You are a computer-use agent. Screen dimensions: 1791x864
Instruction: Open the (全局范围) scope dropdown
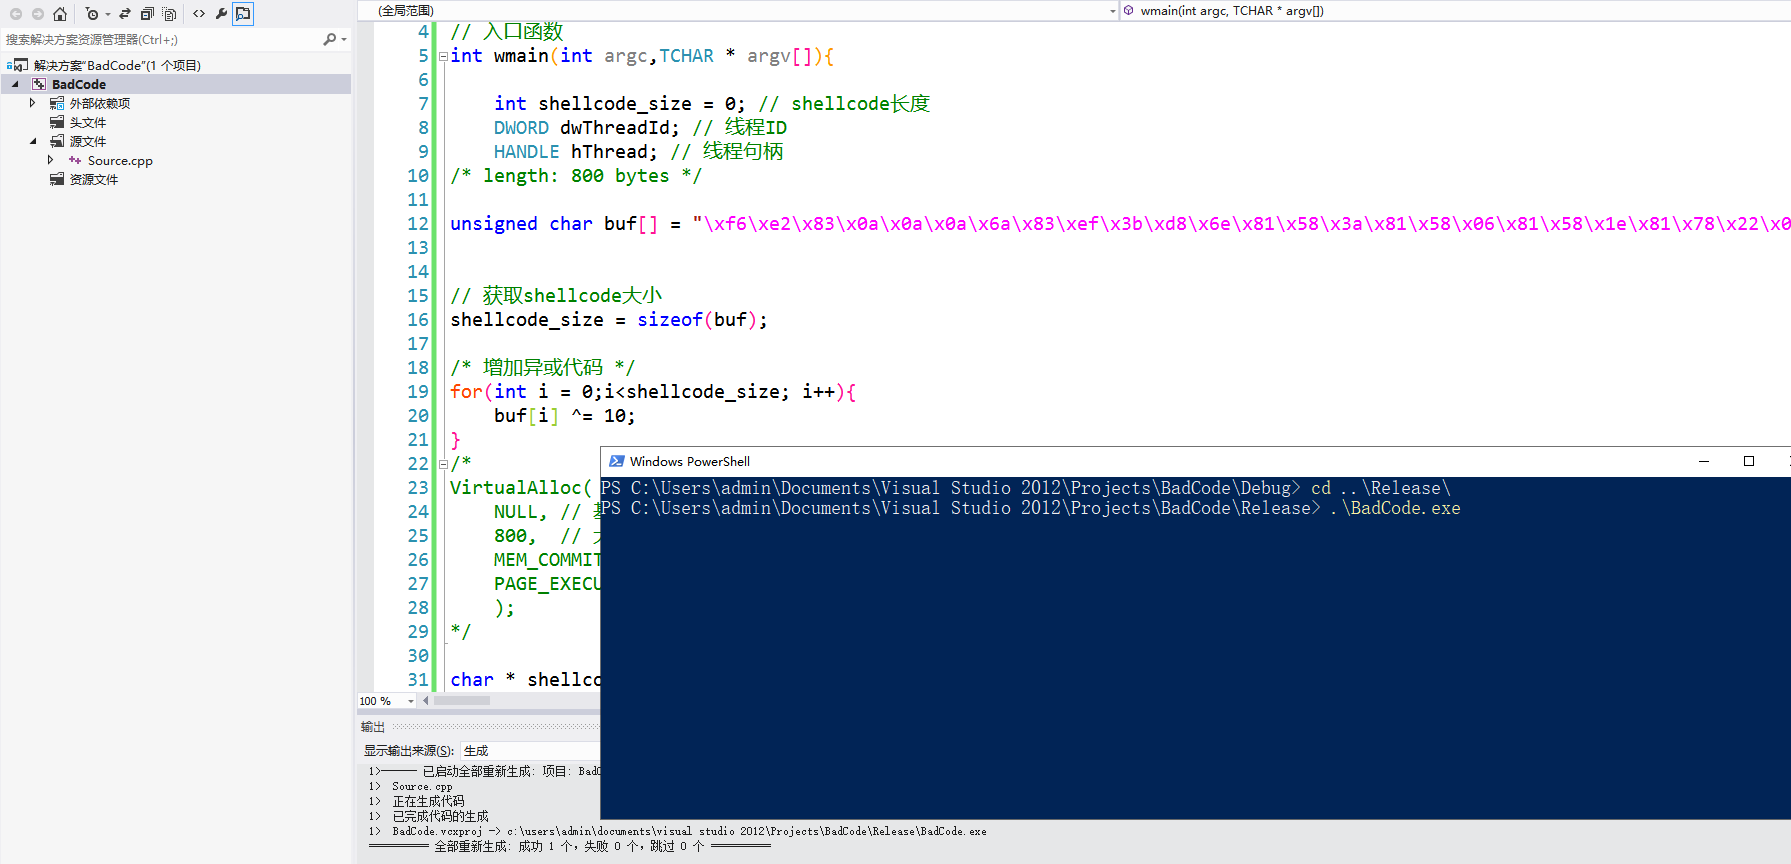pos(738,11)
